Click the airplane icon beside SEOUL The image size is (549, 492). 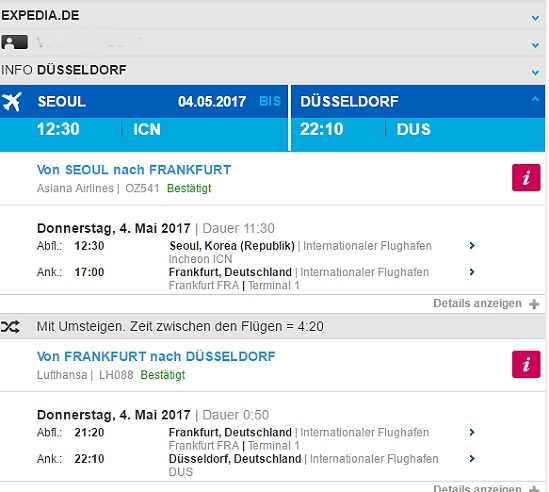point(12,102)
